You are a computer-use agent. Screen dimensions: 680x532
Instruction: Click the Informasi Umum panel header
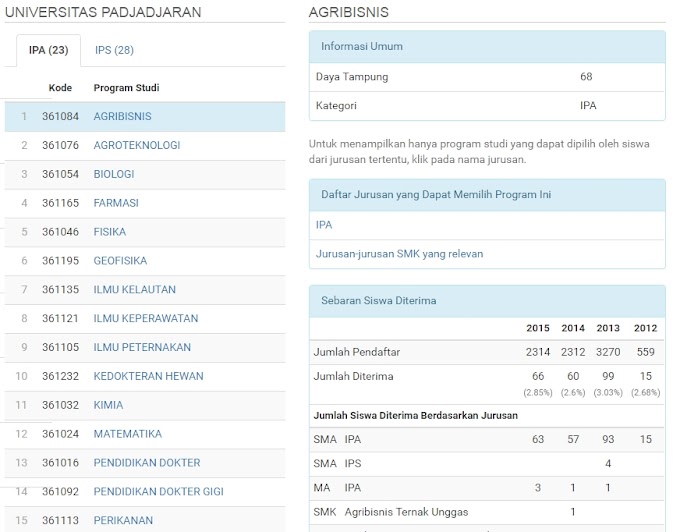click(x=487, y=46)
